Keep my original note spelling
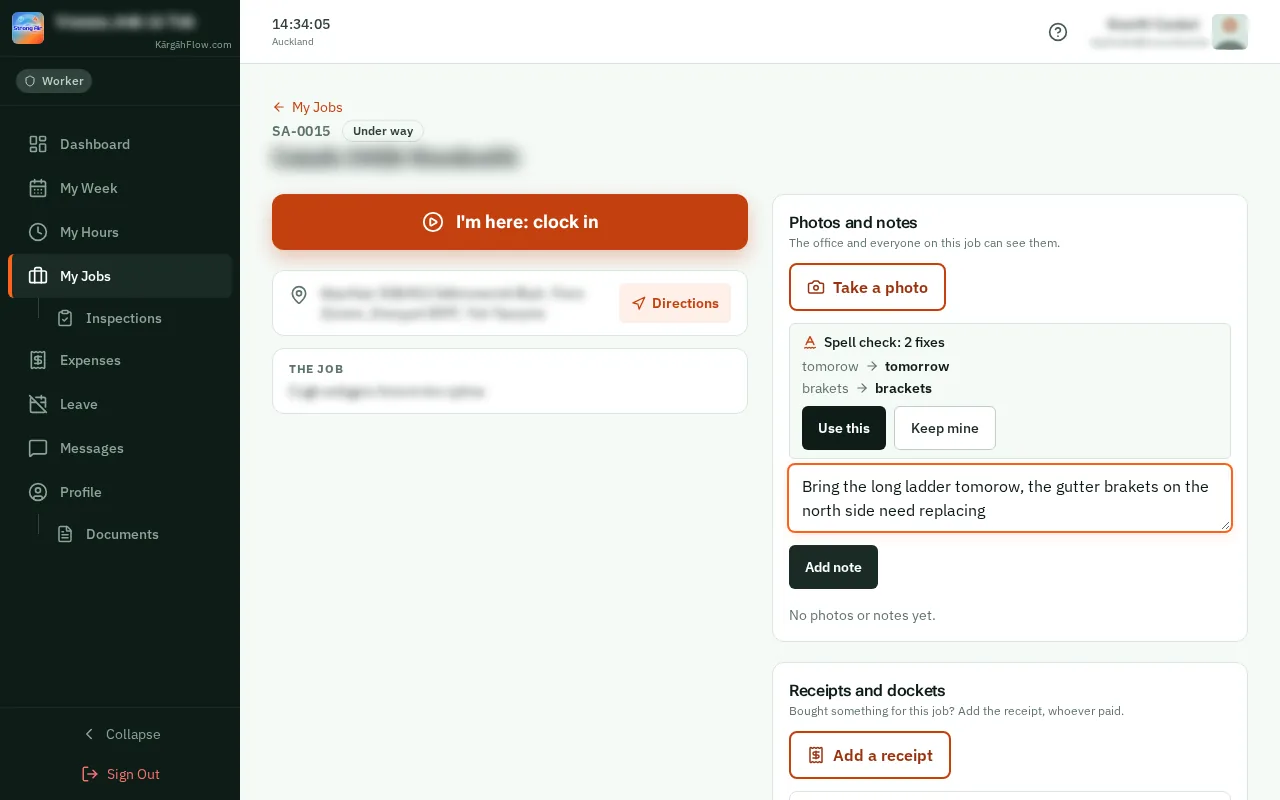1280x800 pixels. click(945, 428)
